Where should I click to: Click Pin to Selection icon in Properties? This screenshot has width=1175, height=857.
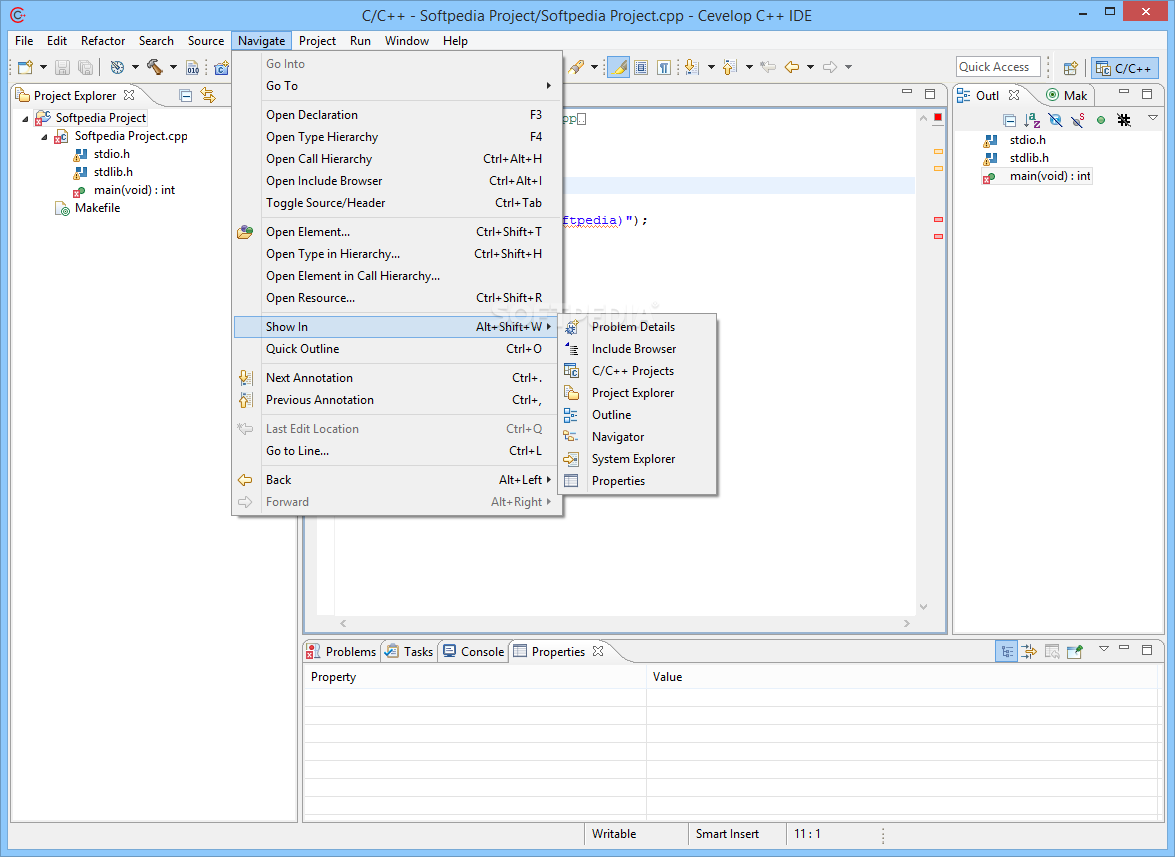[1075, 652]
